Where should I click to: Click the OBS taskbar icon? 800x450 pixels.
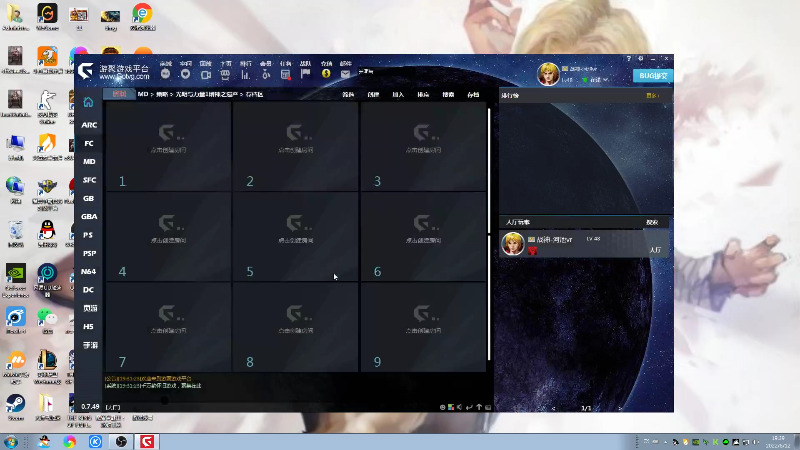tap(121, 441)
